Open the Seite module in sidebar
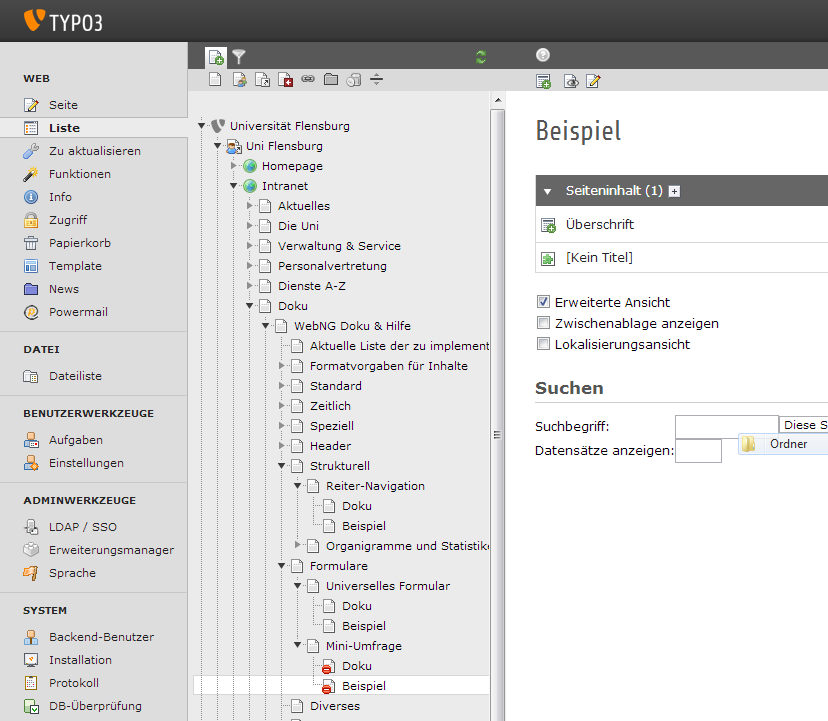 [x=63, y=105]
